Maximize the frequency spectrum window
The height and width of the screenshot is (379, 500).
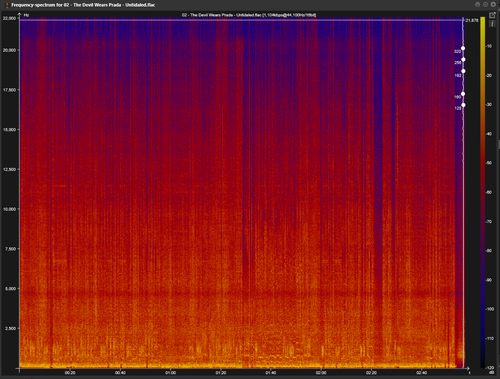pyautogui.click(x=485, y=5)
